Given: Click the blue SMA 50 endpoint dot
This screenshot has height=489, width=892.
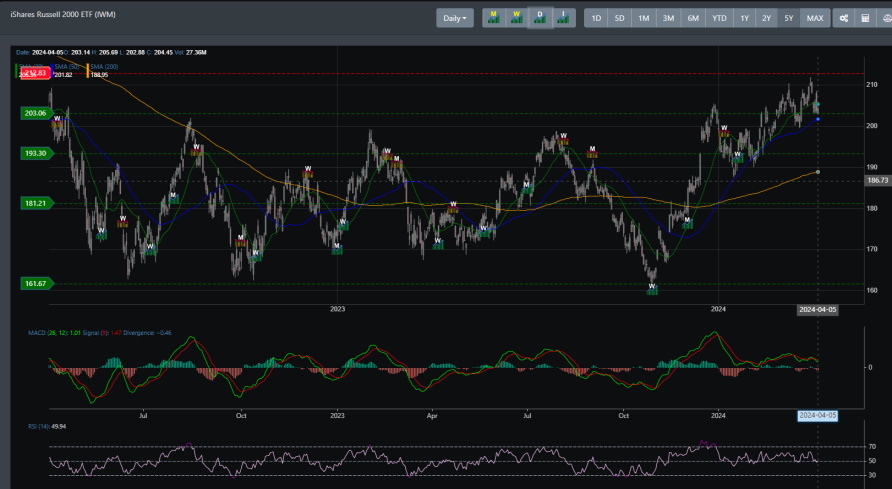Looking at the screenshot, I should coord(818,119).
